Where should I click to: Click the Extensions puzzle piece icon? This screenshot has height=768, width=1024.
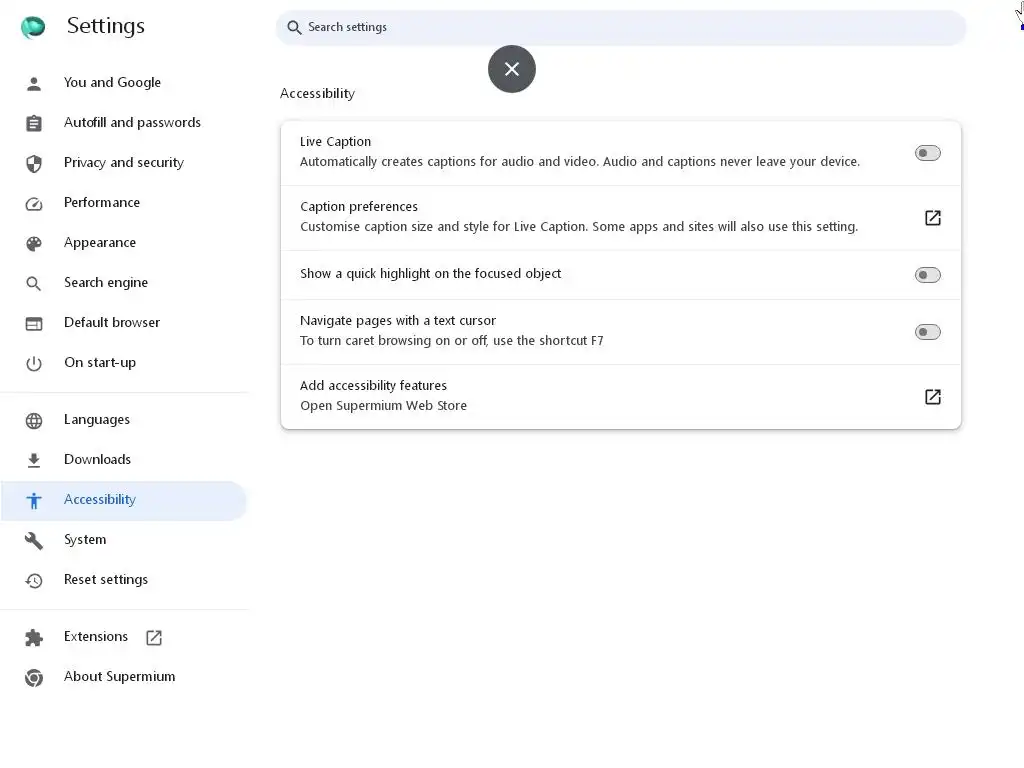coord(34,637)
